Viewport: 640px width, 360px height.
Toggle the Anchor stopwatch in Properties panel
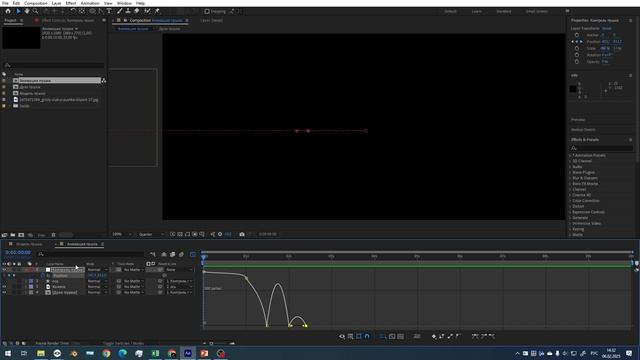pyautogui.click(x=577, y=35)
